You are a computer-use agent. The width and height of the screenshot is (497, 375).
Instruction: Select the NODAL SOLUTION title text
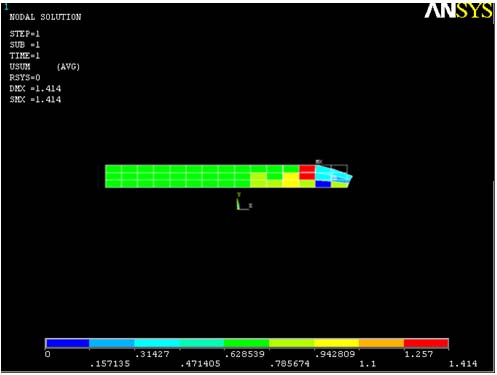click(x=45, y=17)
